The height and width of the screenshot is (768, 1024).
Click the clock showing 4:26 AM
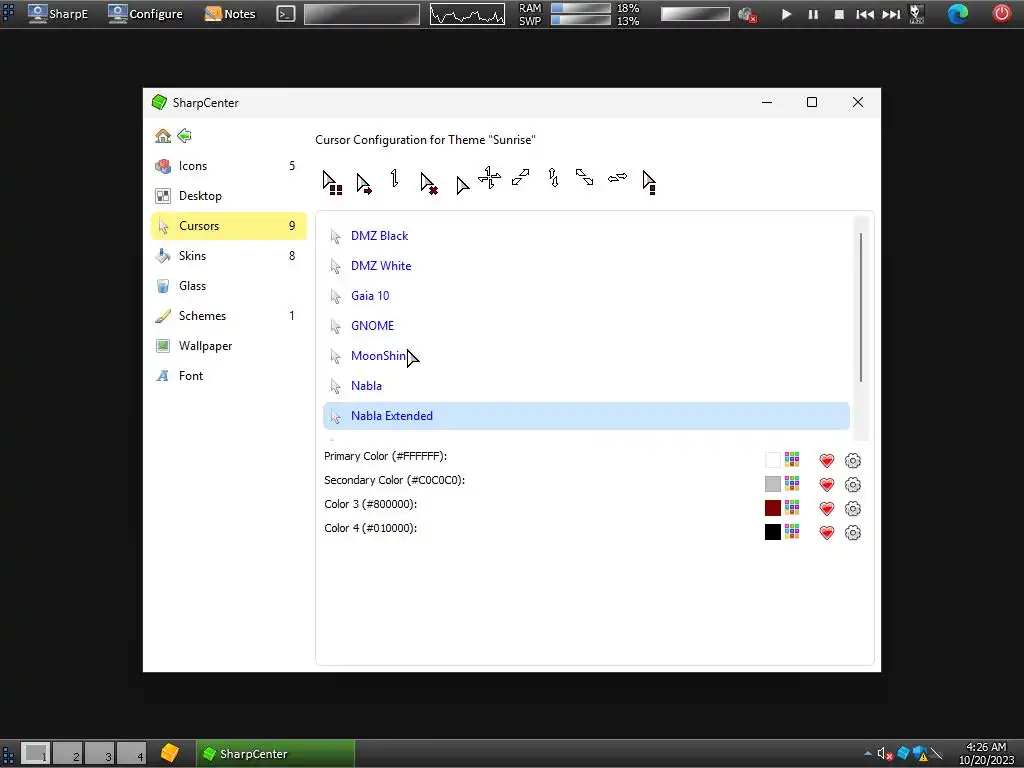[x=986, y=754]
